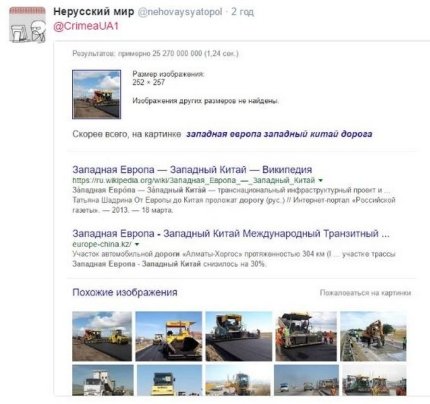Open the @CrimeaUA1 mention
Screen dimensions: 430x404
(86, 26)
